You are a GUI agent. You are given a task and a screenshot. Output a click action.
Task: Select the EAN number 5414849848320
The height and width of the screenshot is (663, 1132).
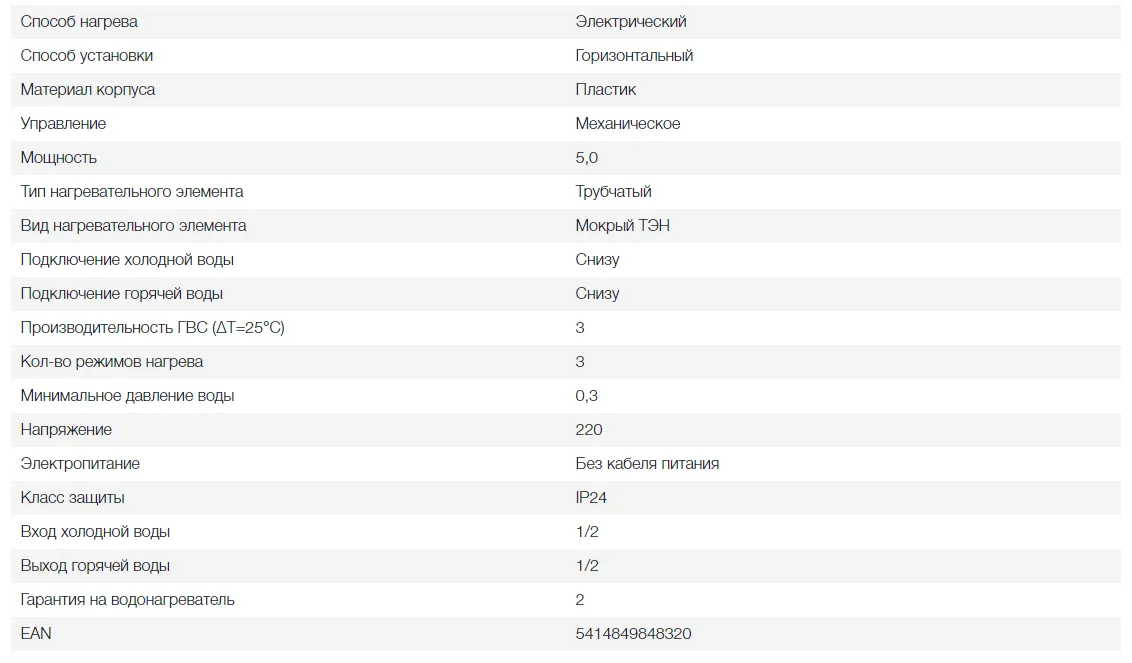[x=633, y=634]
